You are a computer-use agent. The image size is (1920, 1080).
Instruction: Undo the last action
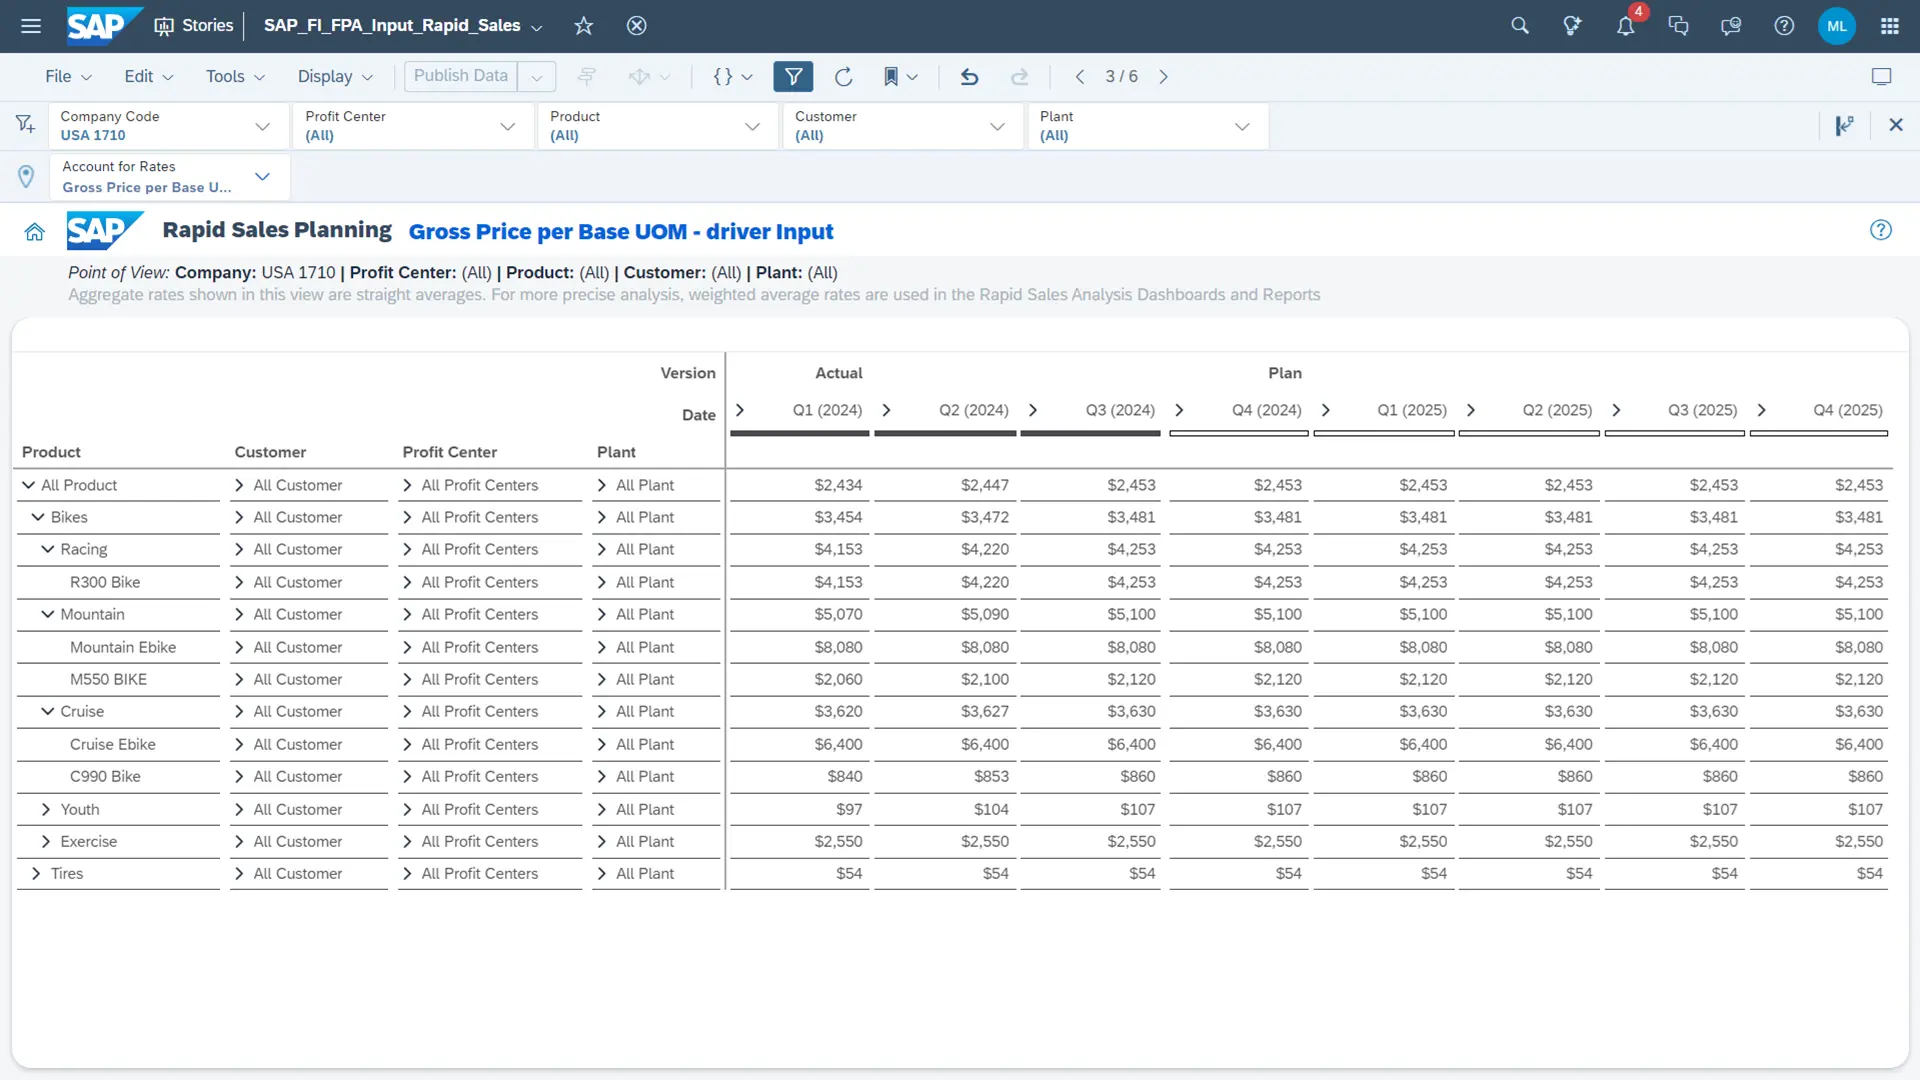[969, 77]
